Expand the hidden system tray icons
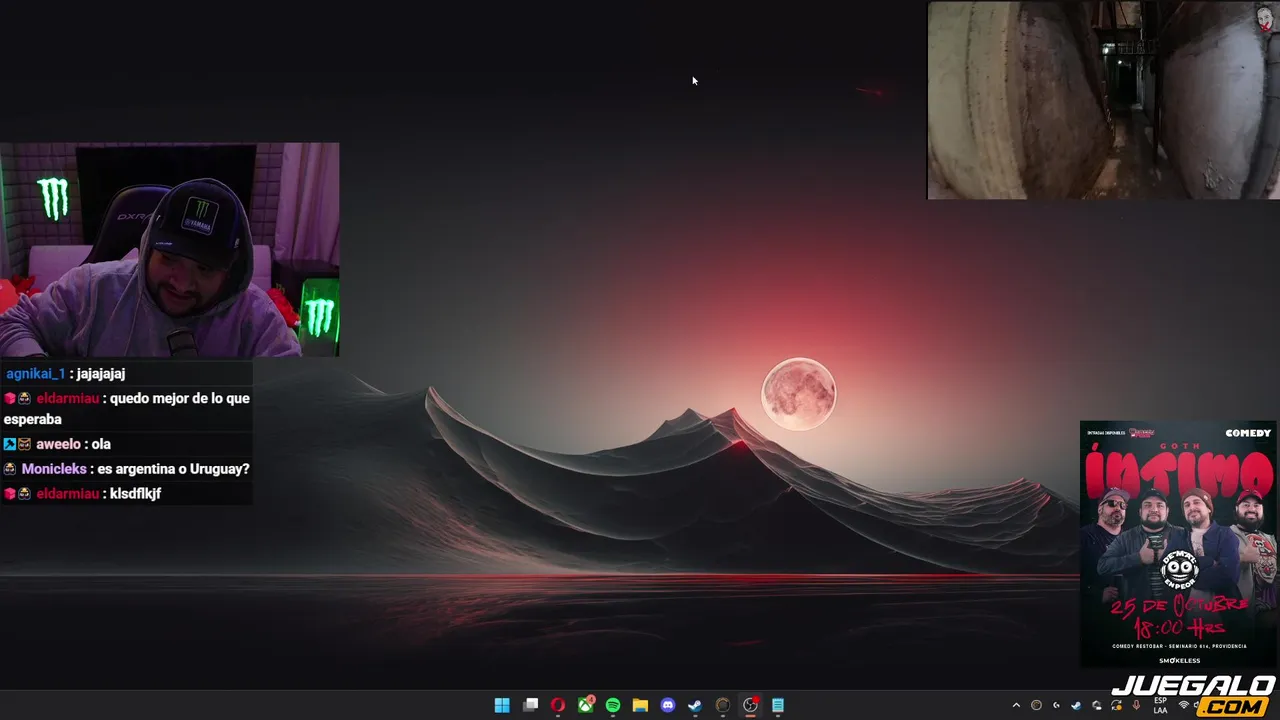This screenshot has height=720, width=1280. tap(1016, 705)
